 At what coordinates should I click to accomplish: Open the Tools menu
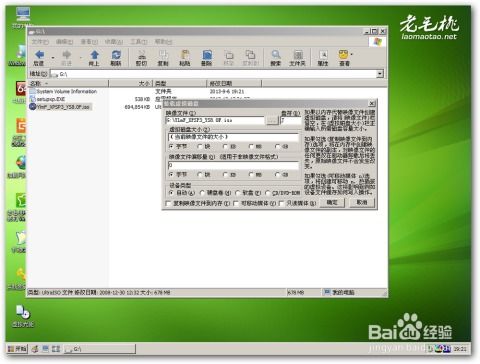coord(138,42)
